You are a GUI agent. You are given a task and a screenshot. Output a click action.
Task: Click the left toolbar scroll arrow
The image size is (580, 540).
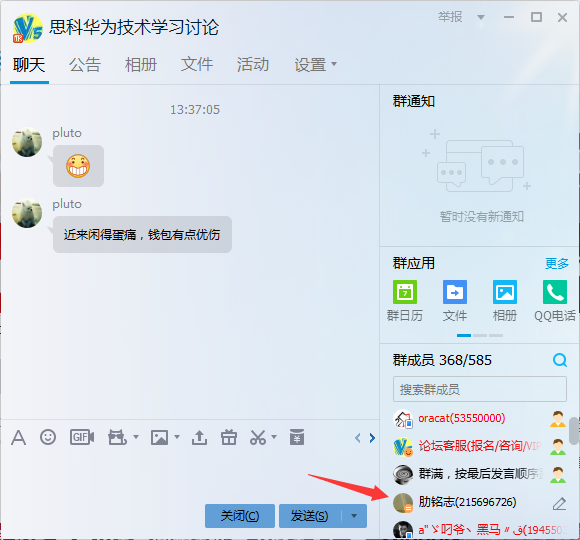[357, 438]
